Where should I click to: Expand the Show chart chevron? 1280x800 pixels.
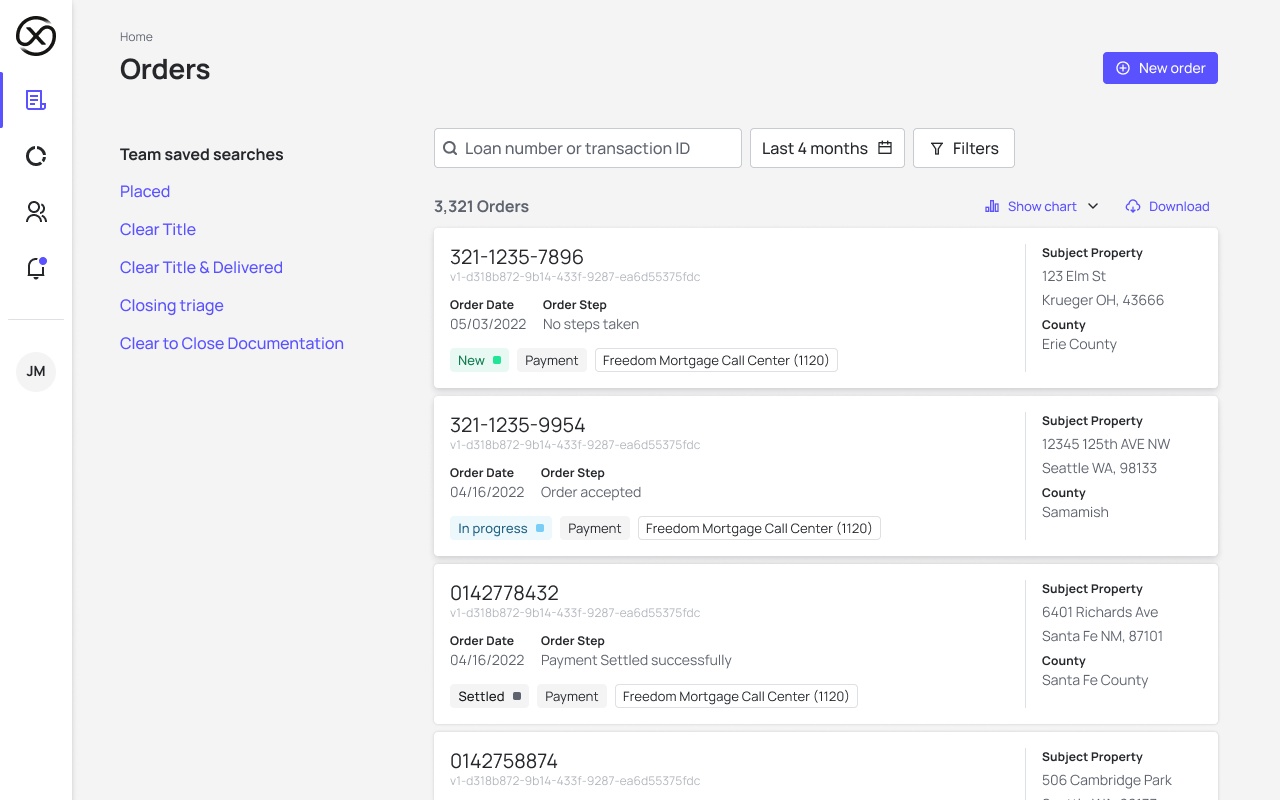(1093, 206)
